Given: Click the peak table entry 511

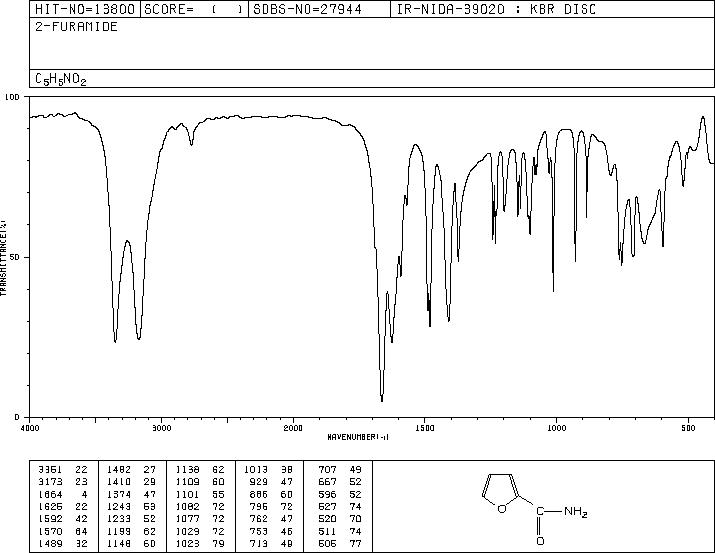Looking at the screenshot, I should 327,531.
